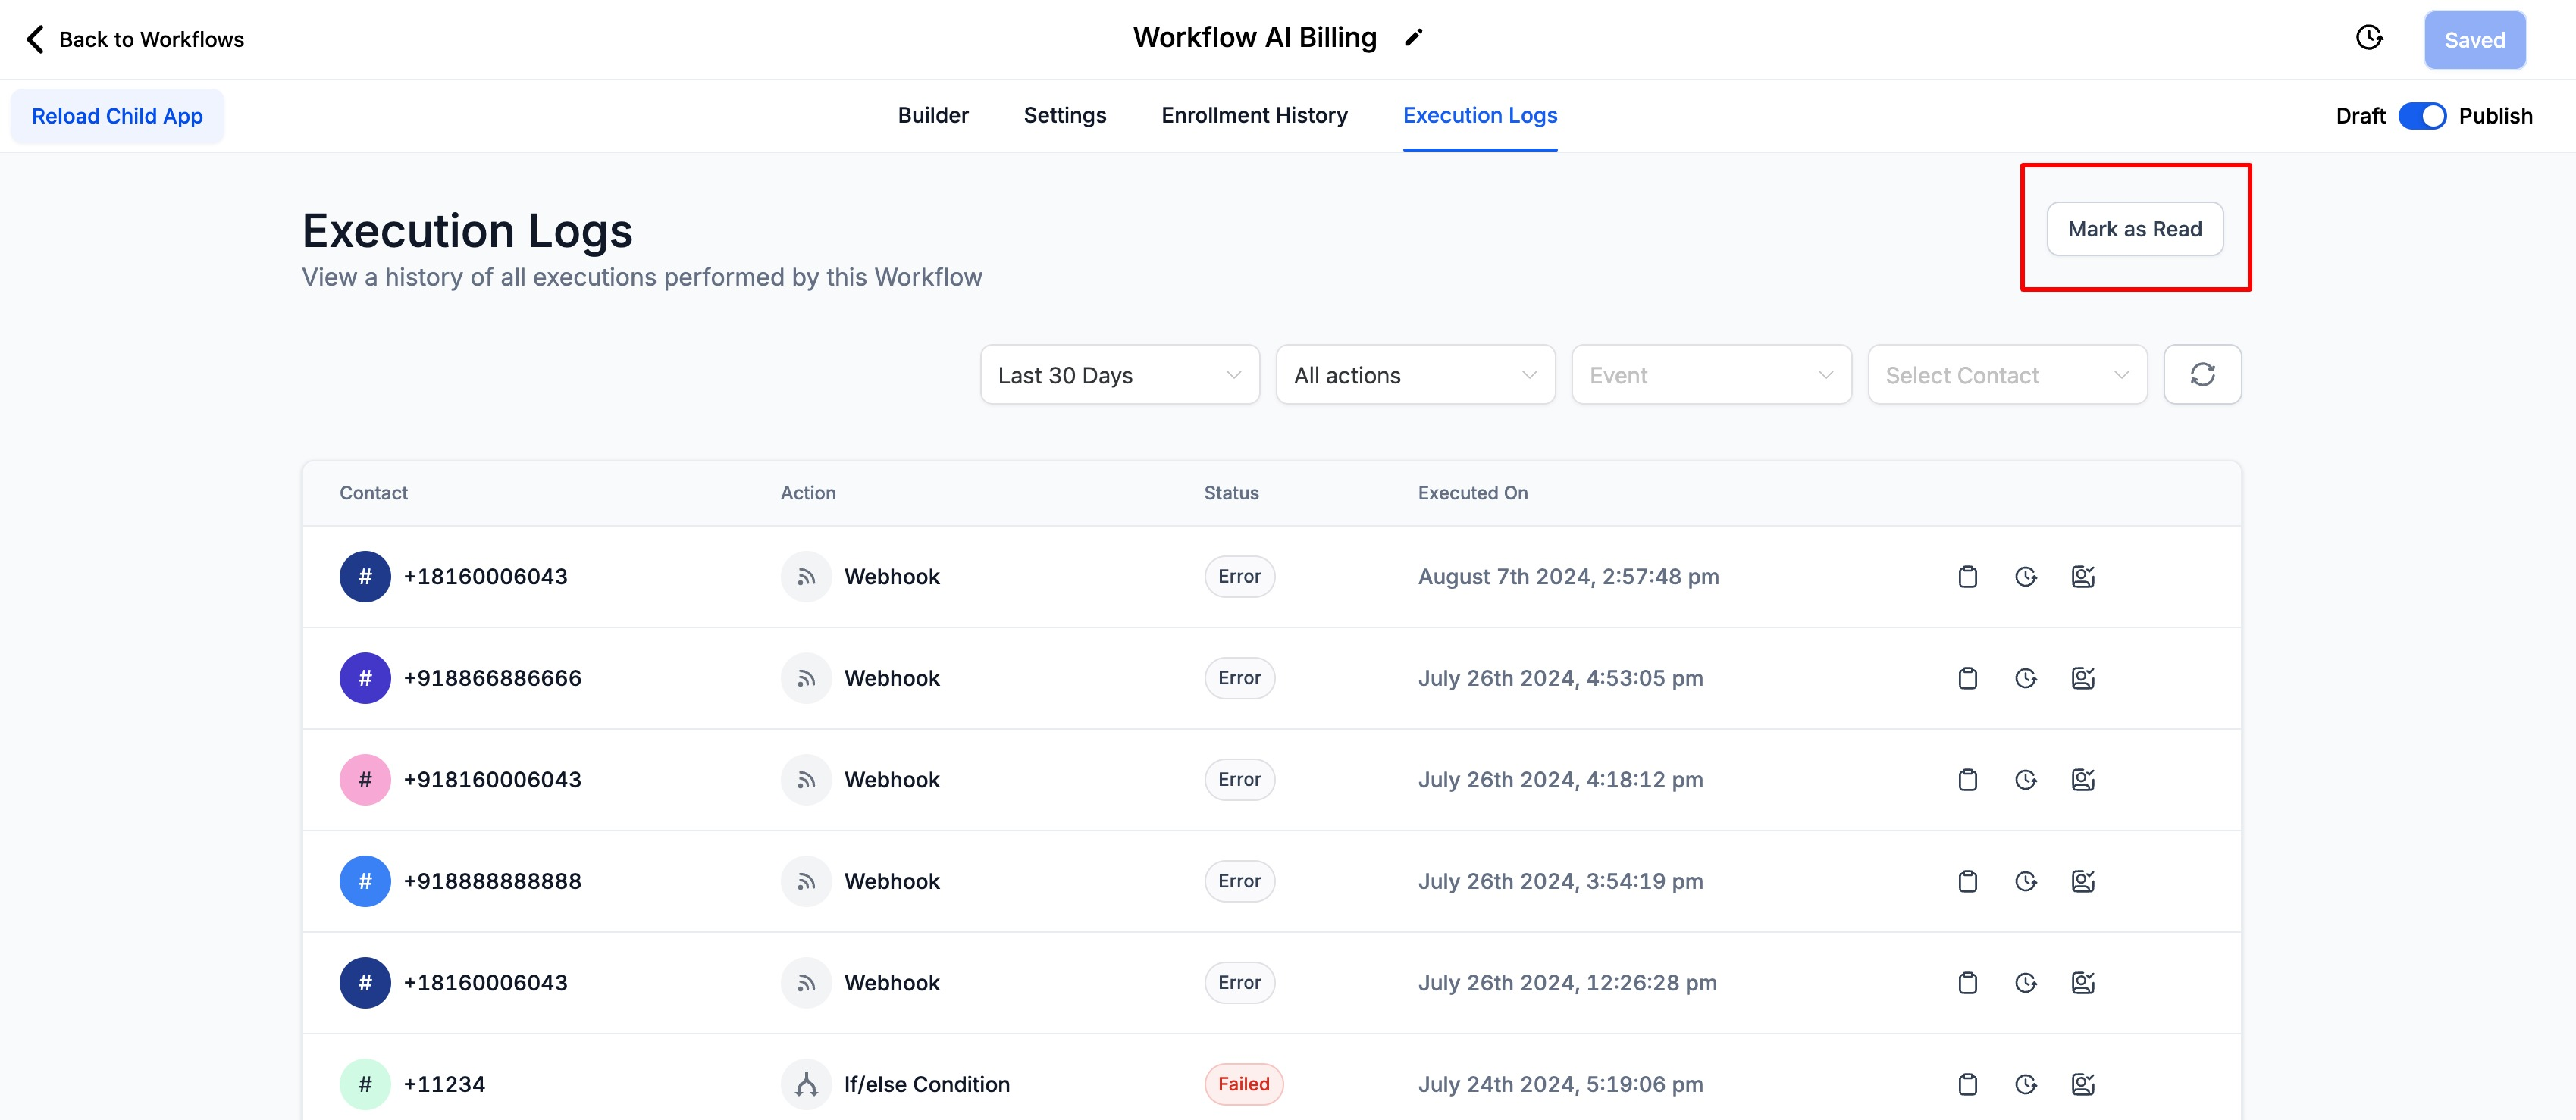This screenshot has width=2576, height=1120.
Task: Go to Enrollment History tab
Action: click(1254, 115)
